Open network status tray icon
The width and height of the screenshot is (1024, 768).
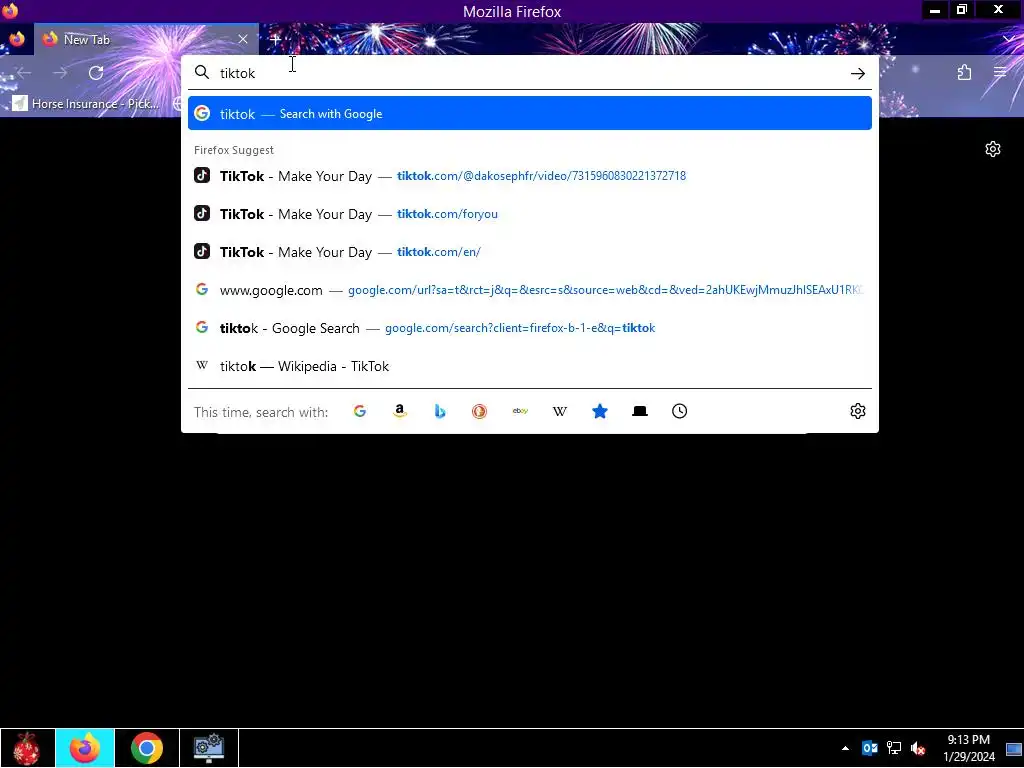click(893, 748)
